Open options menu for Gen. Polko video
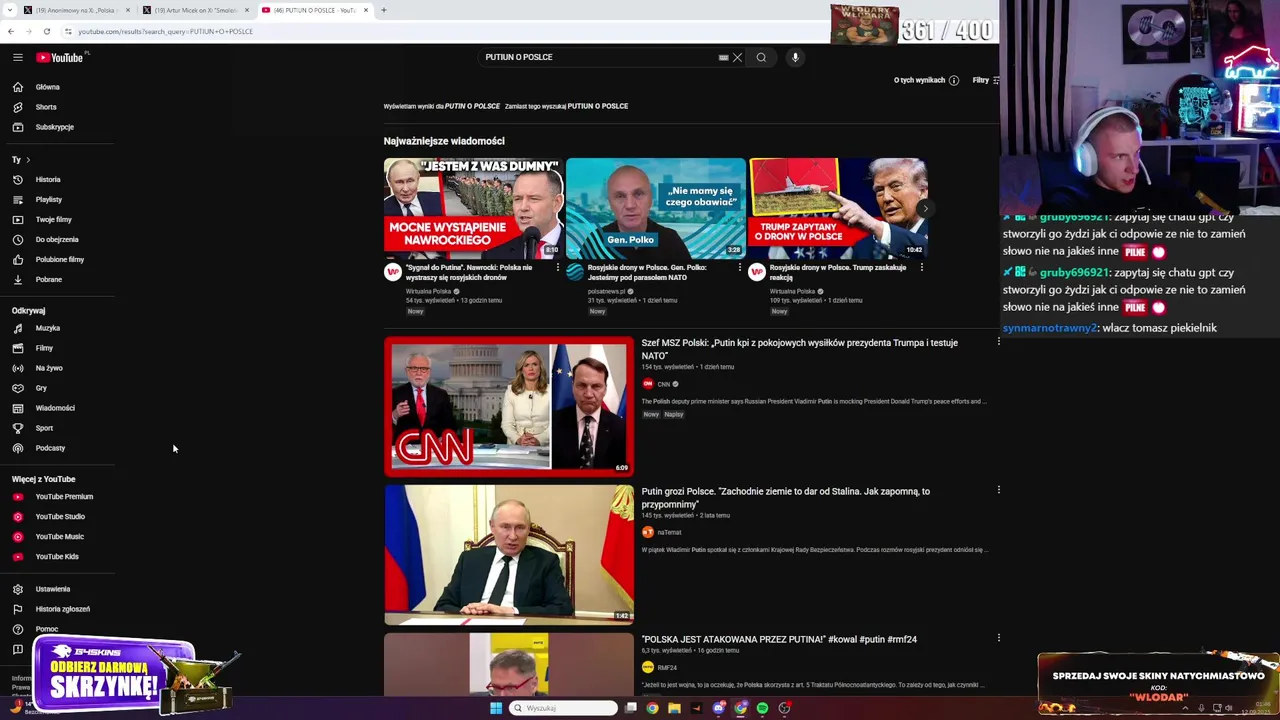This screenshot has width=1280, height=720. 739,268
